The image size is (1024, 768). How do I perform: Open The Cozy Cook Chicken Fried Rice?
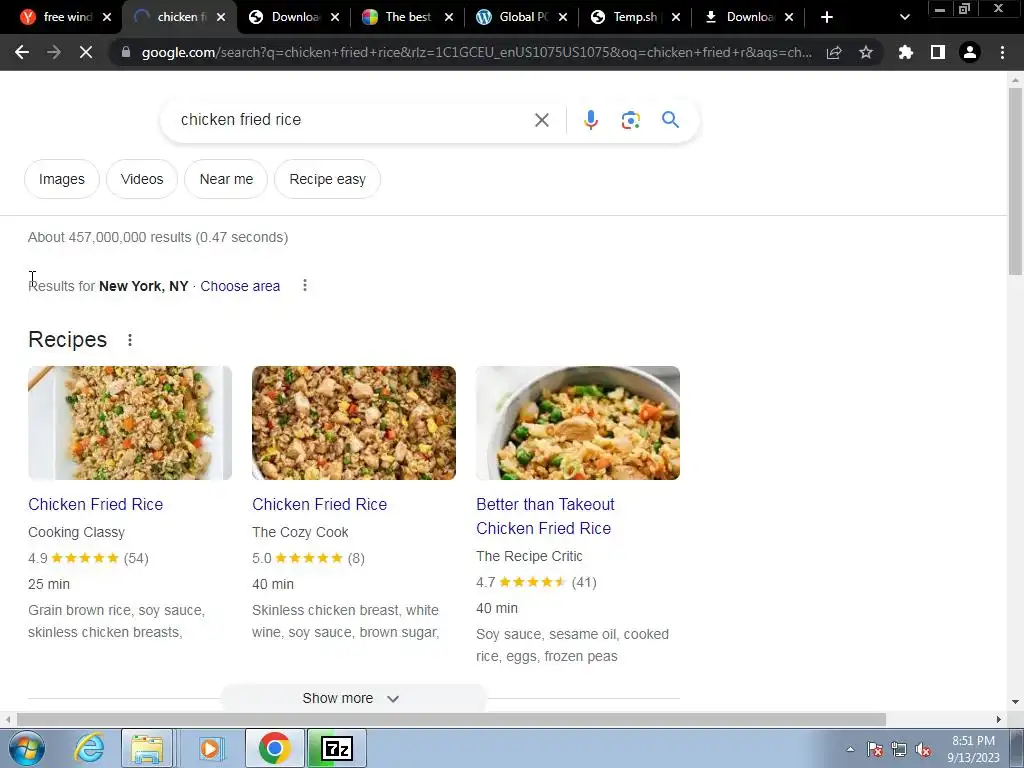(x=319, y=504)
